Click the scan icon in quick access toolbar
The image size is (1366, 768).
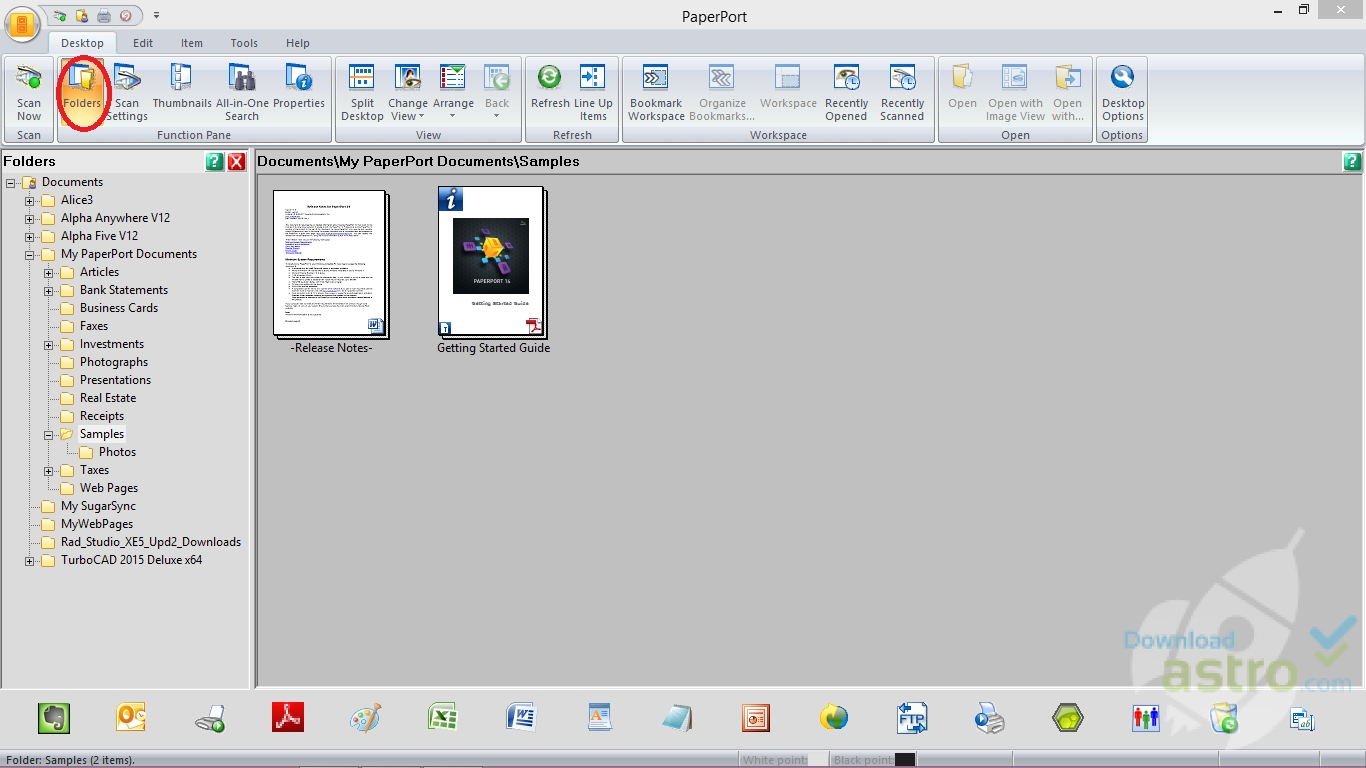(x=59, y=16)
